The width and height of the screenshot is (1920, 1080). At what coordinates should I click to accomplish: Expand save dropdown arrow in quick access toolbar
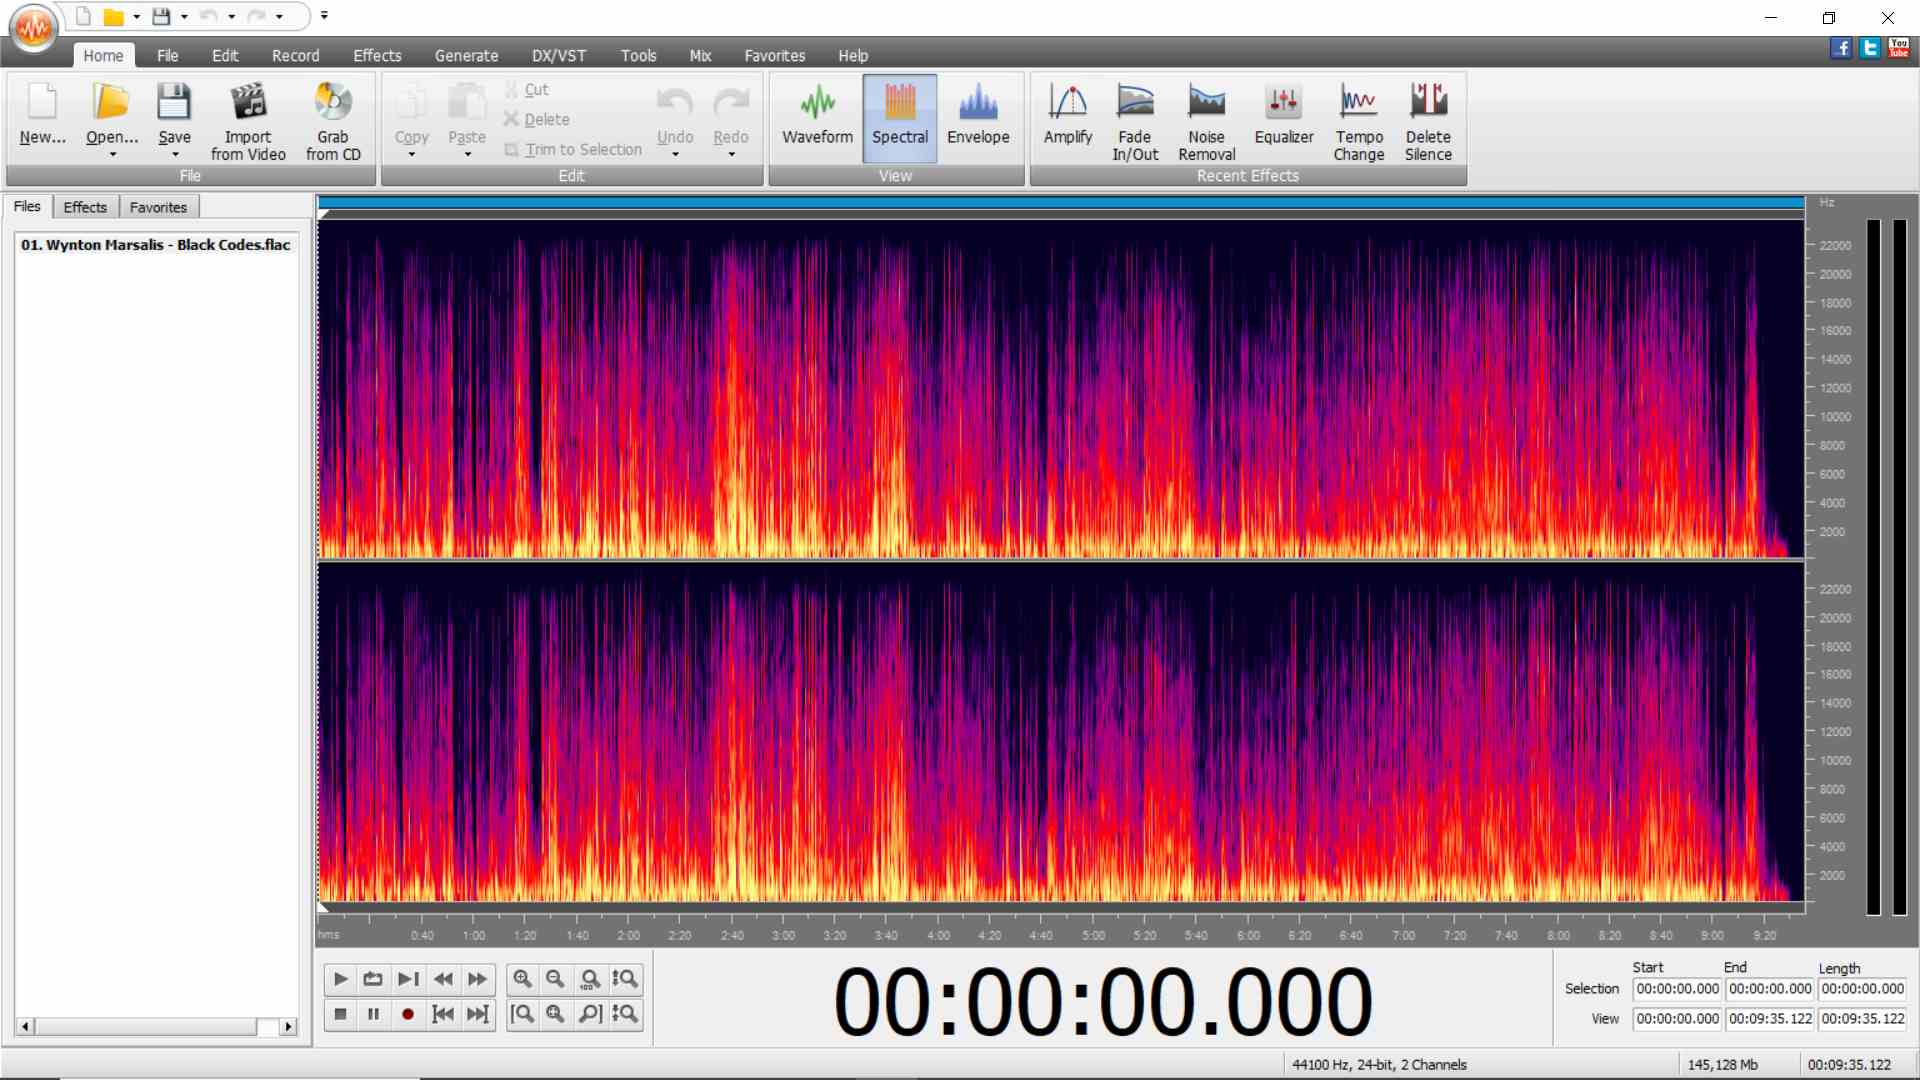pyautogui.click(x=184, y=17)
